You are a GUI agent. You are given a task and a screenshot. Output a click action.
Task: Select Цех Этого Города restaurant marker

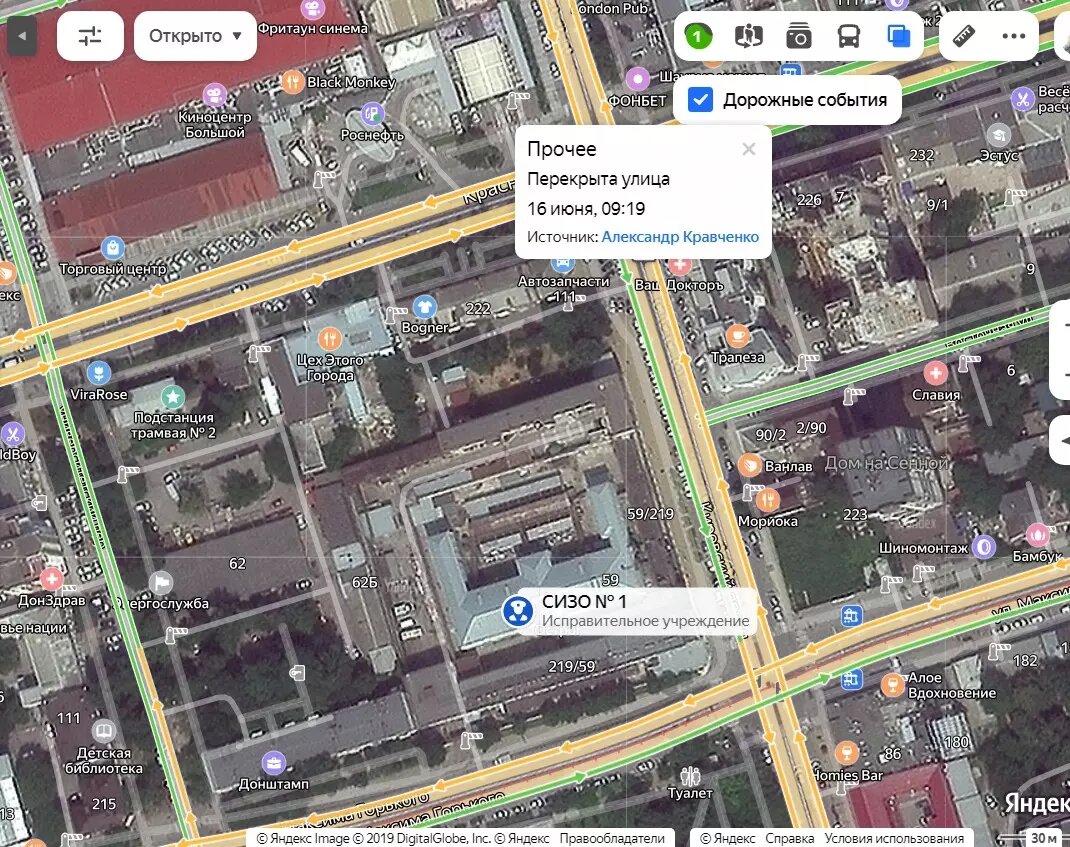pyautogui.click(x=330, y=339)
